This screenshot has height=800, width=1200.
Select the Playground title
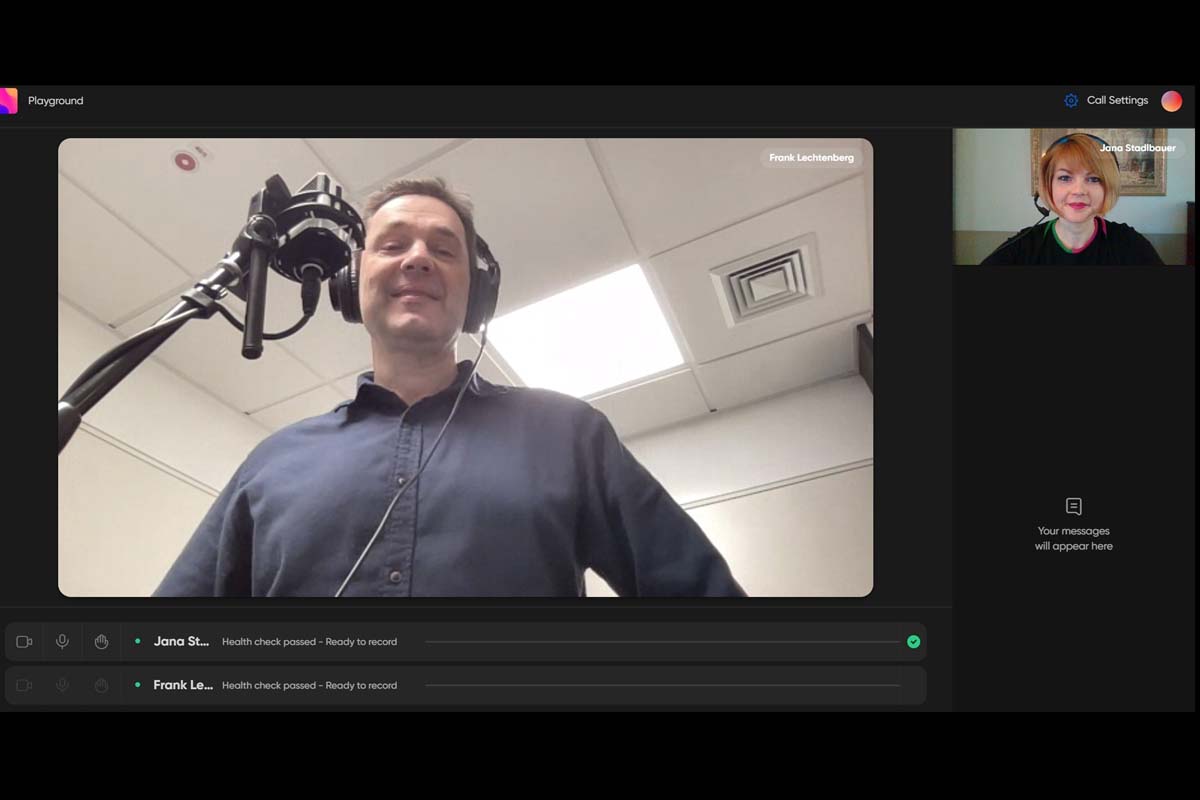point(56,101)
